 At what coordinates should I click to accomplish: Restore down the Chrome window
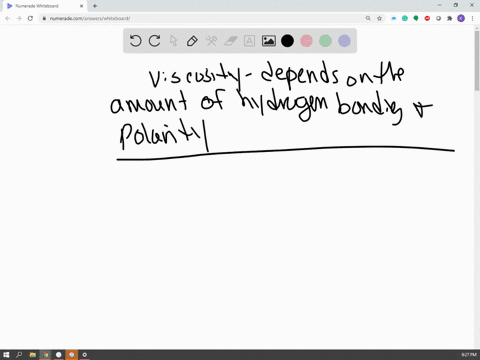[x=456, y=5]
